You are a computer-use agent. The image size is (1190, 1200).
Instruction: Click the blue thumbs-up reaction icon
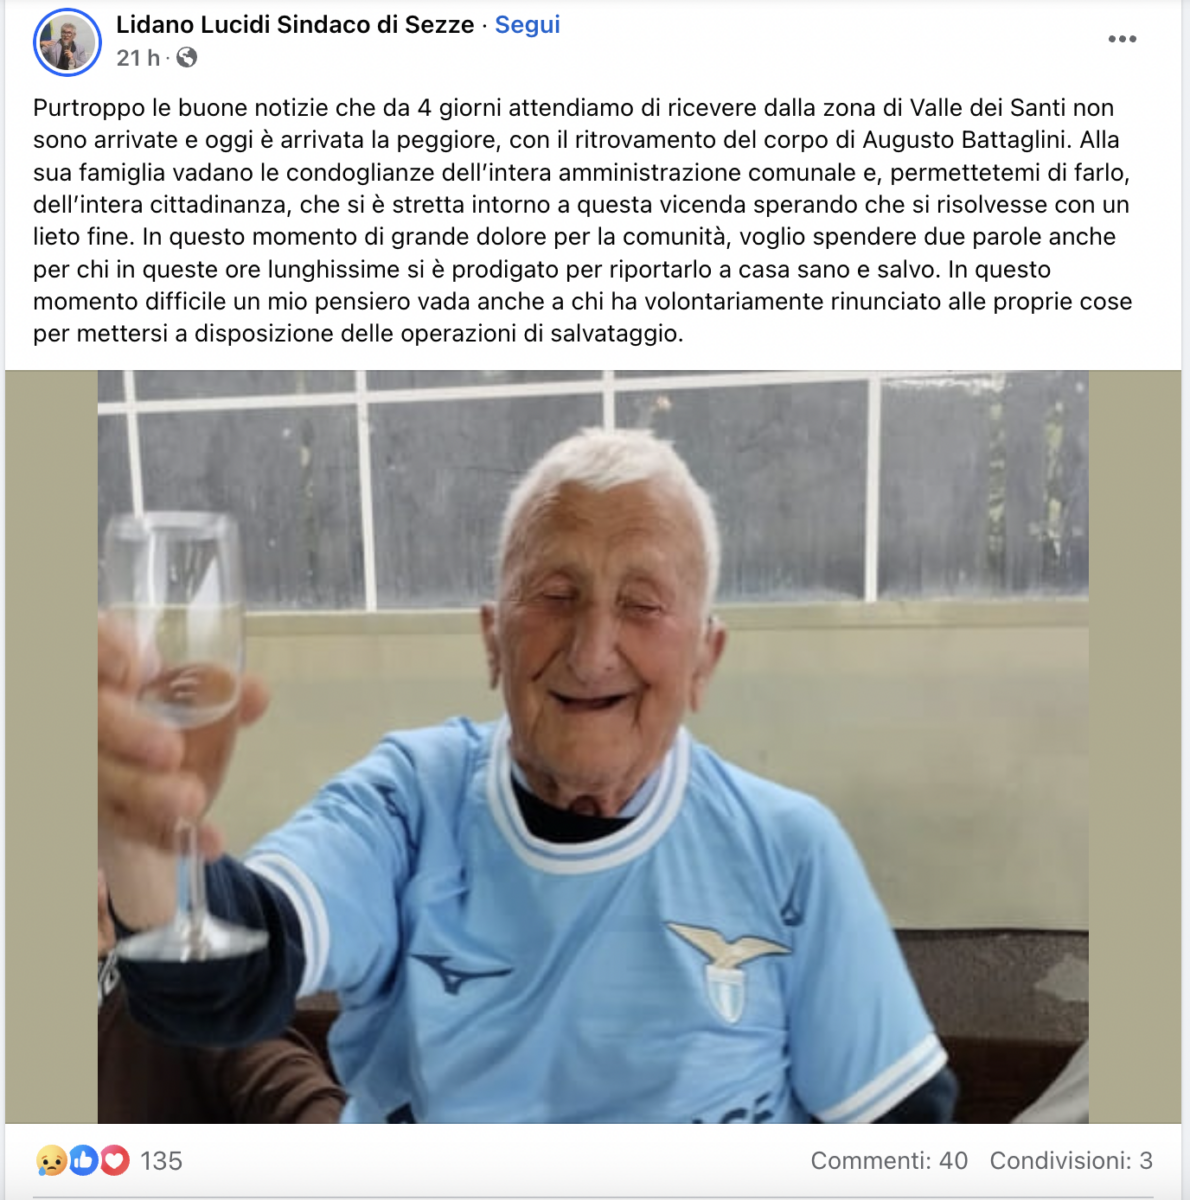coord(83,1160)
